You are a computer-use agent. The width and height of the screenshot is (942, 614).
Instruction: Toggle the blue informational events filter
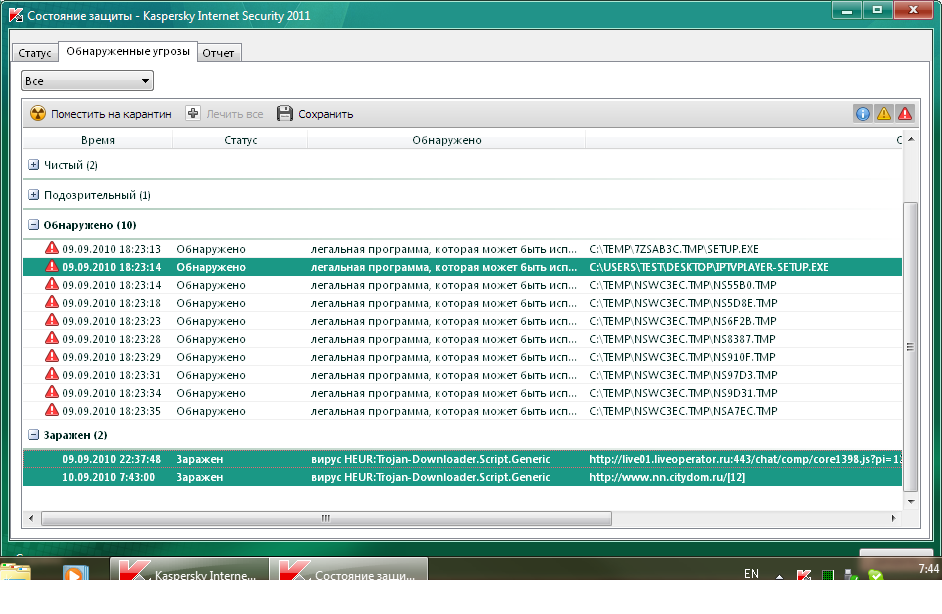pyautogui.click(x=862, y=114)
